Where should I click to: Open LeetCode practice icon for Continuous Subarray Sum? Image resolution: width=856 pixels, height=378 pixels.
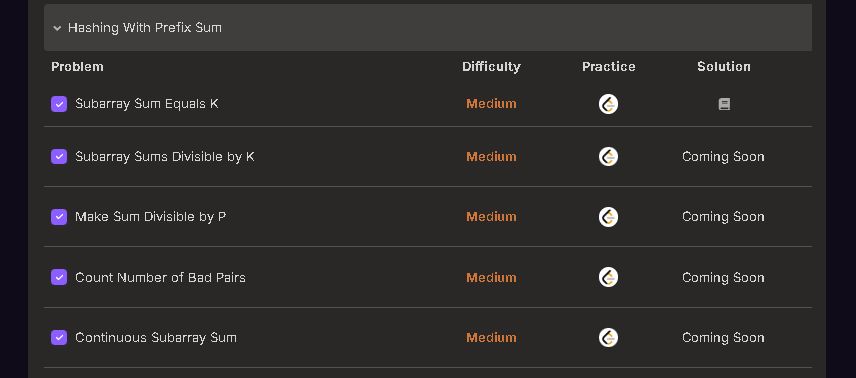[608, 338]
